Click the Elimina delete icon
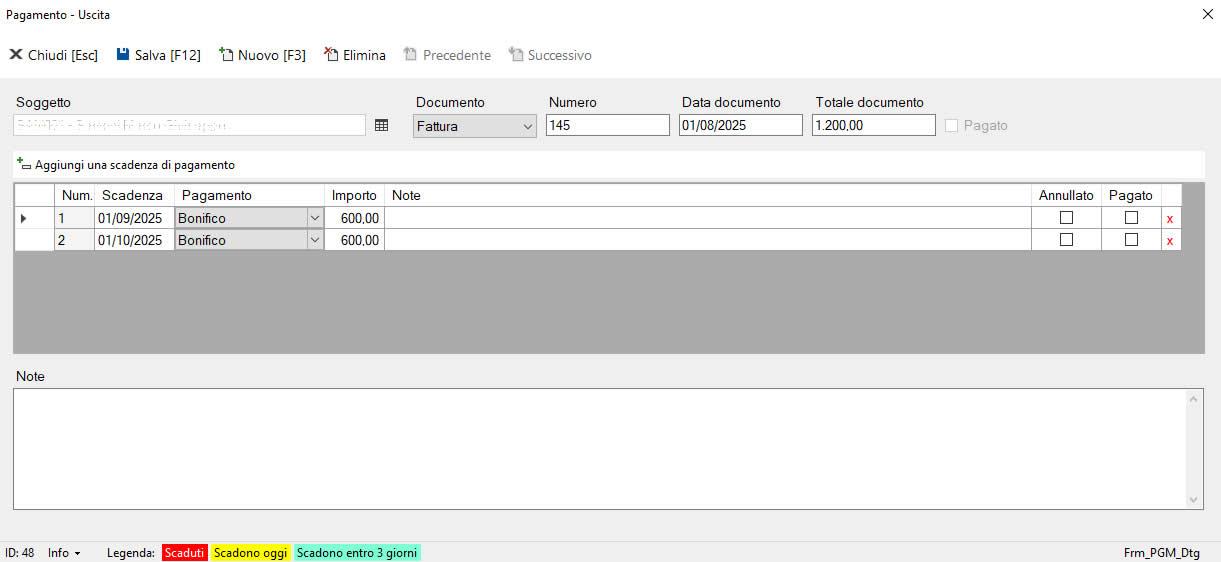Screen dimensions: 1221x562 tap(331, 55)
